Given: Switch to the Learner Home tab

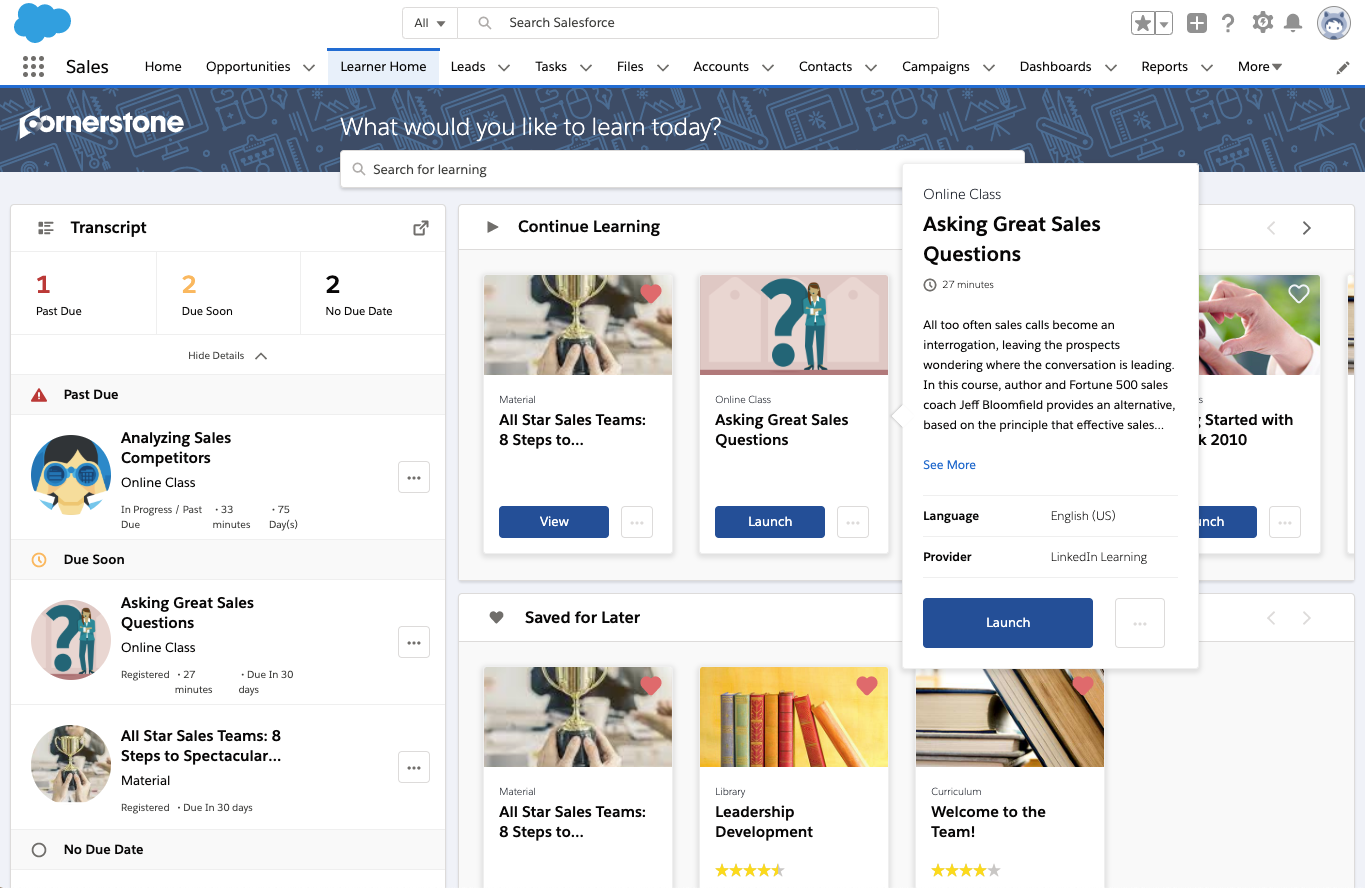Looking at the screenshot, I should click(383, 67).
